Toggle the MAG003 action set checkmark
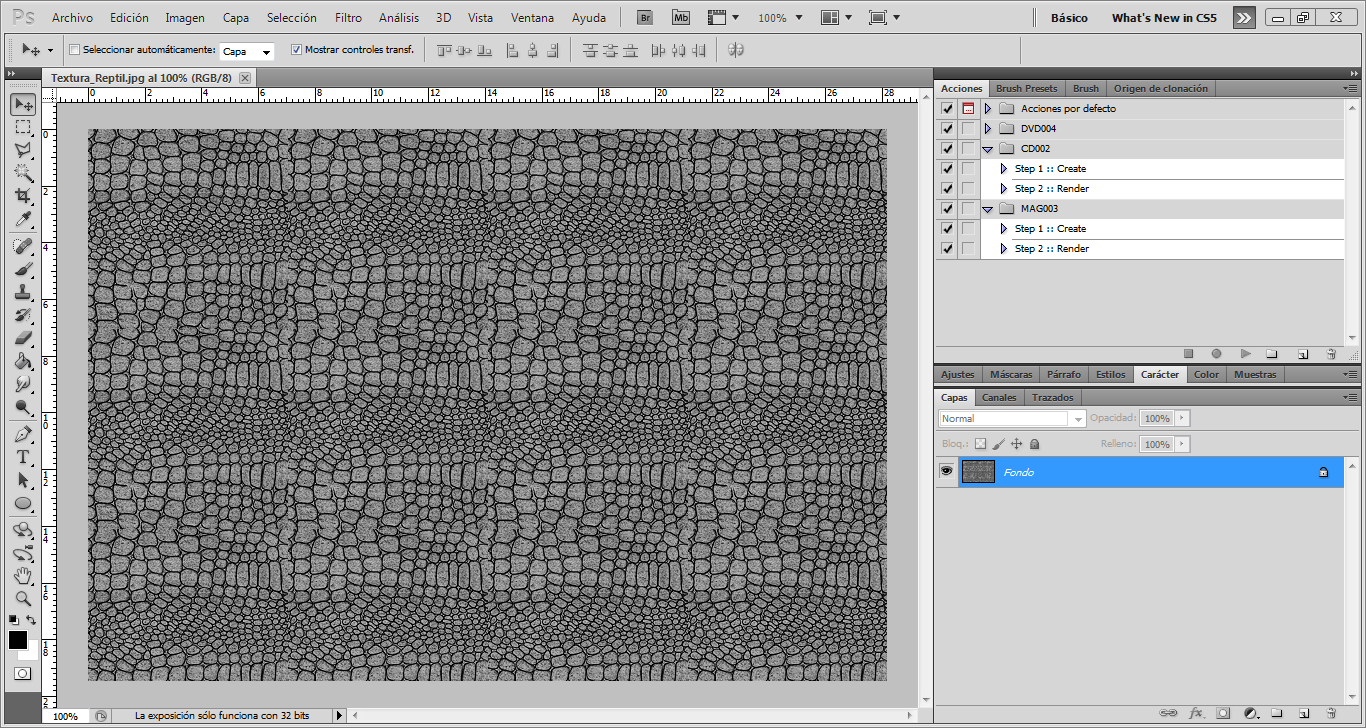Image resolution: width=1366 pixels, height=728 pixels. coord(947,208)
